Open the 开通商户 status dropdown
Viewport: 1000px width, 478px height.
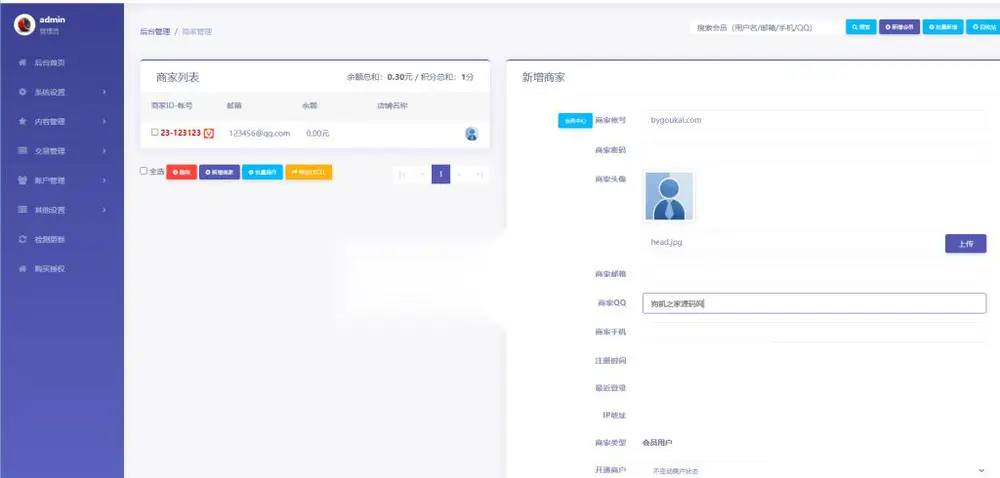814,471
